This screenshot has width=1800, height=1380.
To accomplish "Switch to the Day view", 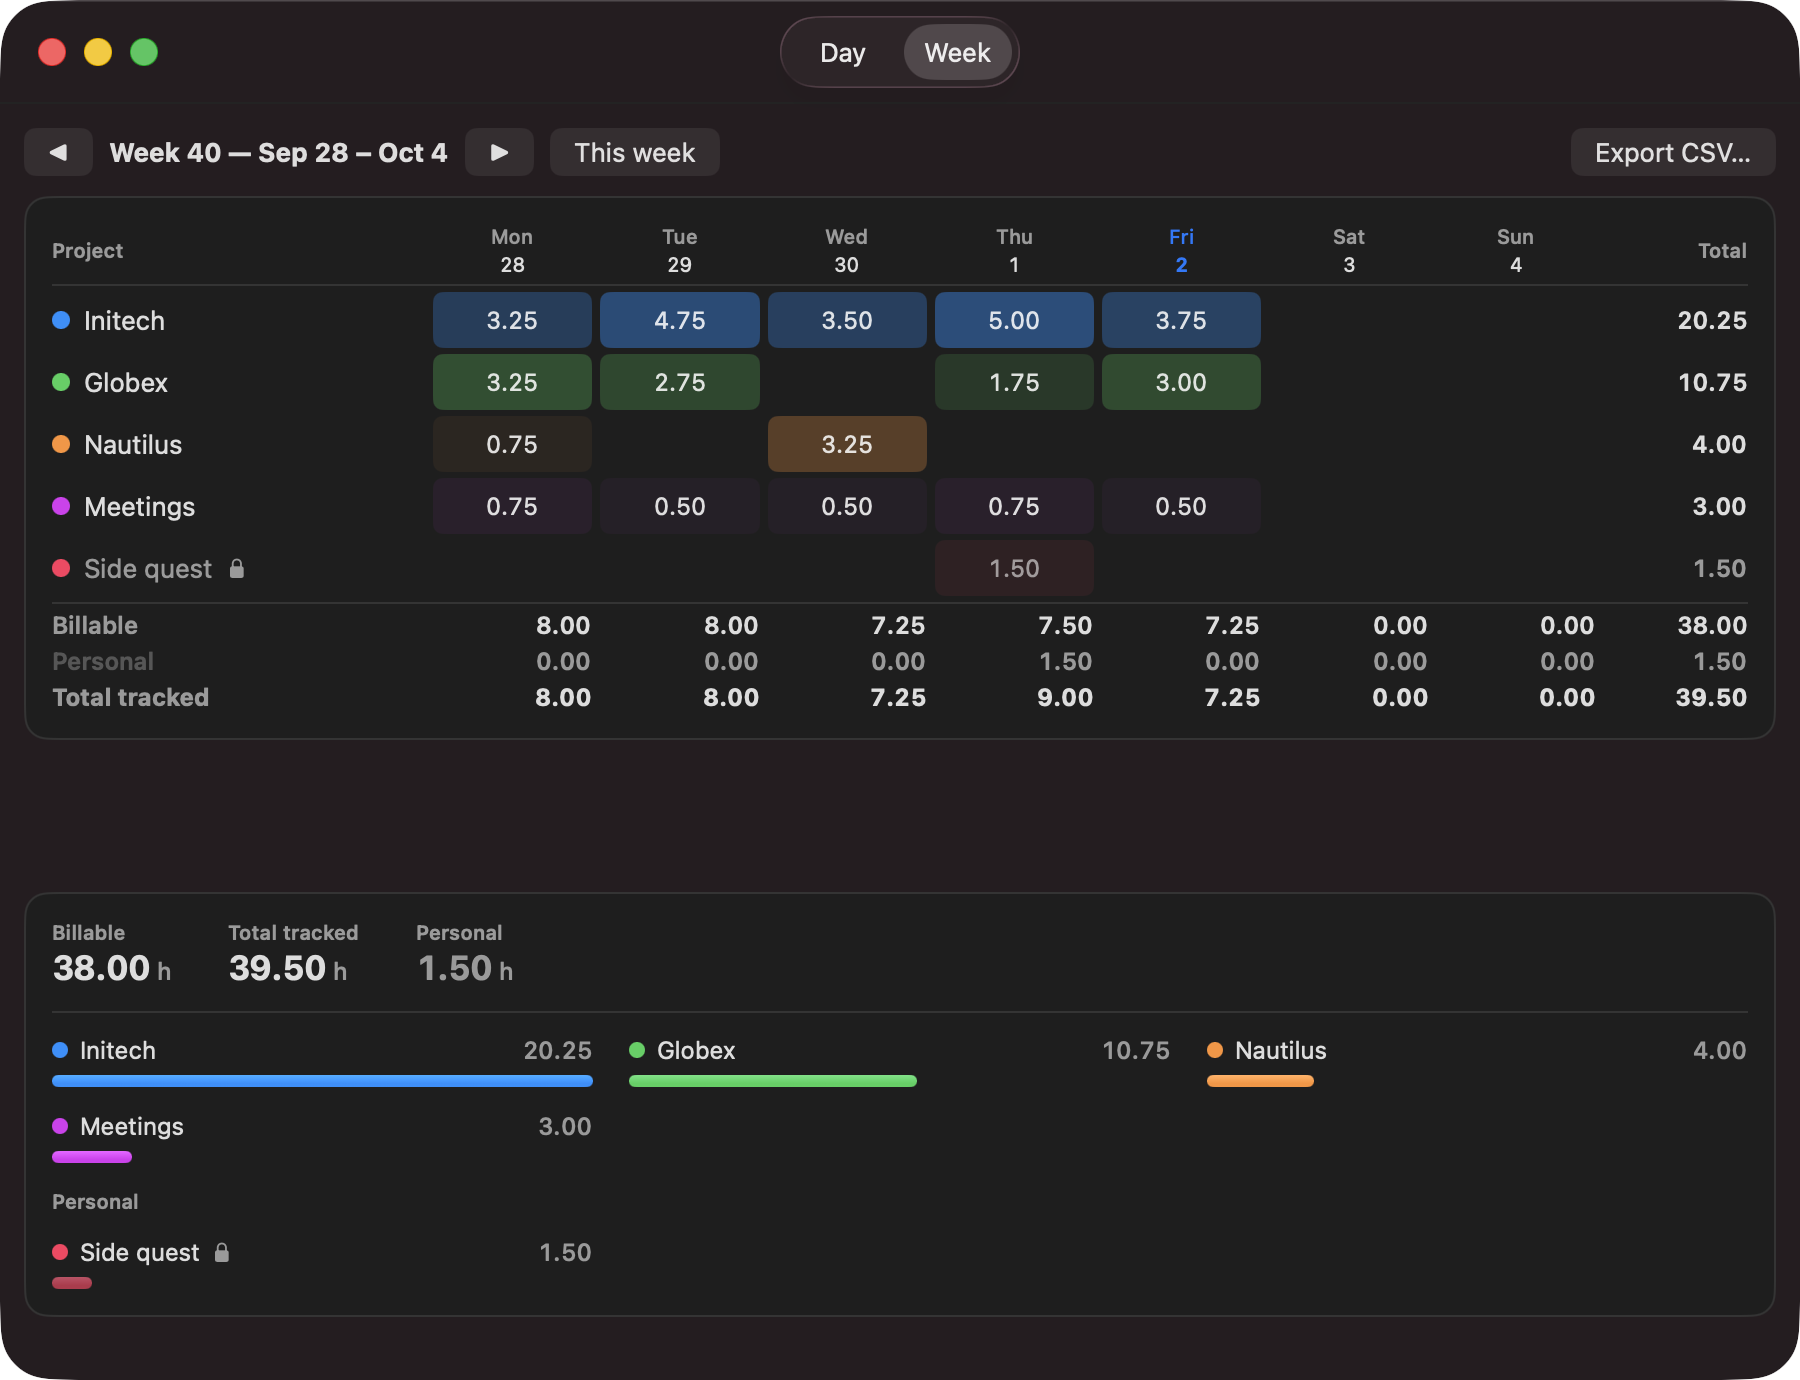I will click(x=843, y=52).
